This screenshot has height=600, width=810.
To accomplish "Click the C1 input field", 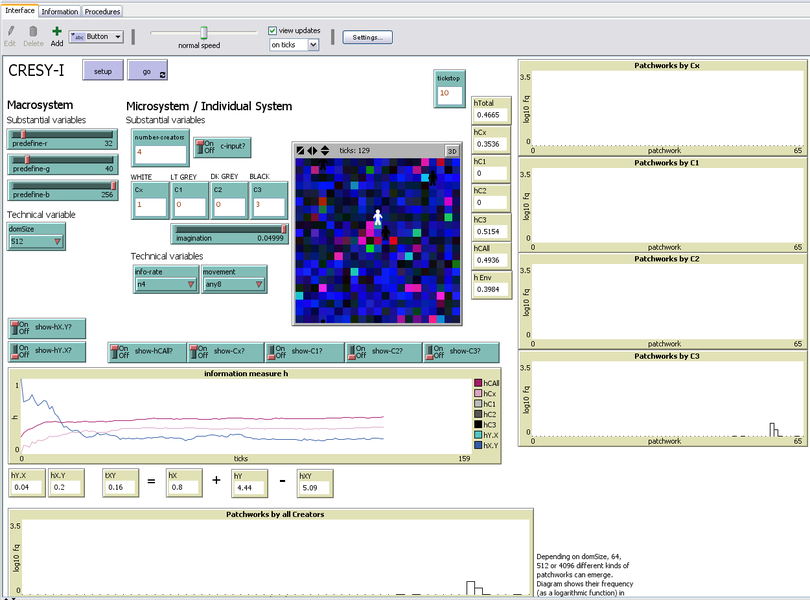I will (190, 206).
